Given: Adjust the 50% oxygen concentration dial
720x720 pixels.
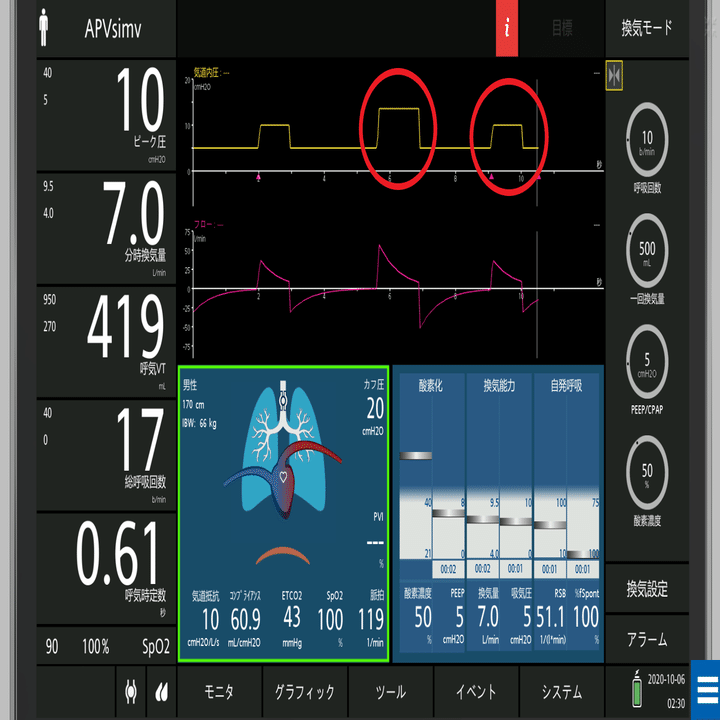Looking at the screenshot, I should pos(647,473).
